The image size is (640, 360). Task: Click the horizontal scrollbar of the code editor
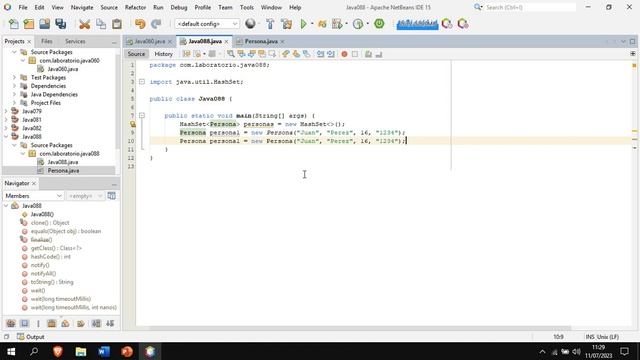click(360, 328)
